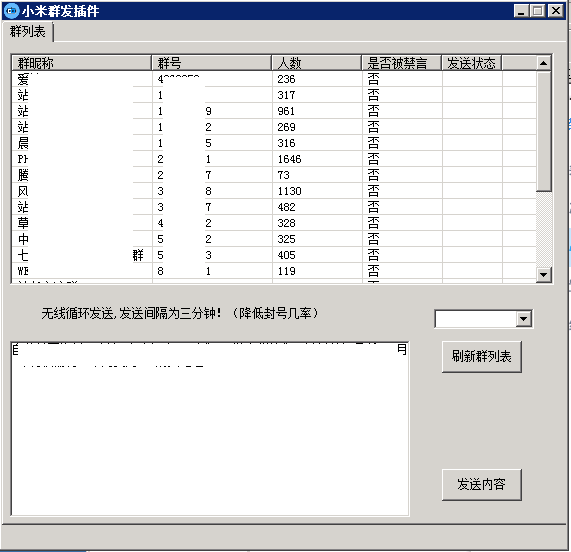Select the row with 269 members
The image size is (571, 552).
click(274, 127)
